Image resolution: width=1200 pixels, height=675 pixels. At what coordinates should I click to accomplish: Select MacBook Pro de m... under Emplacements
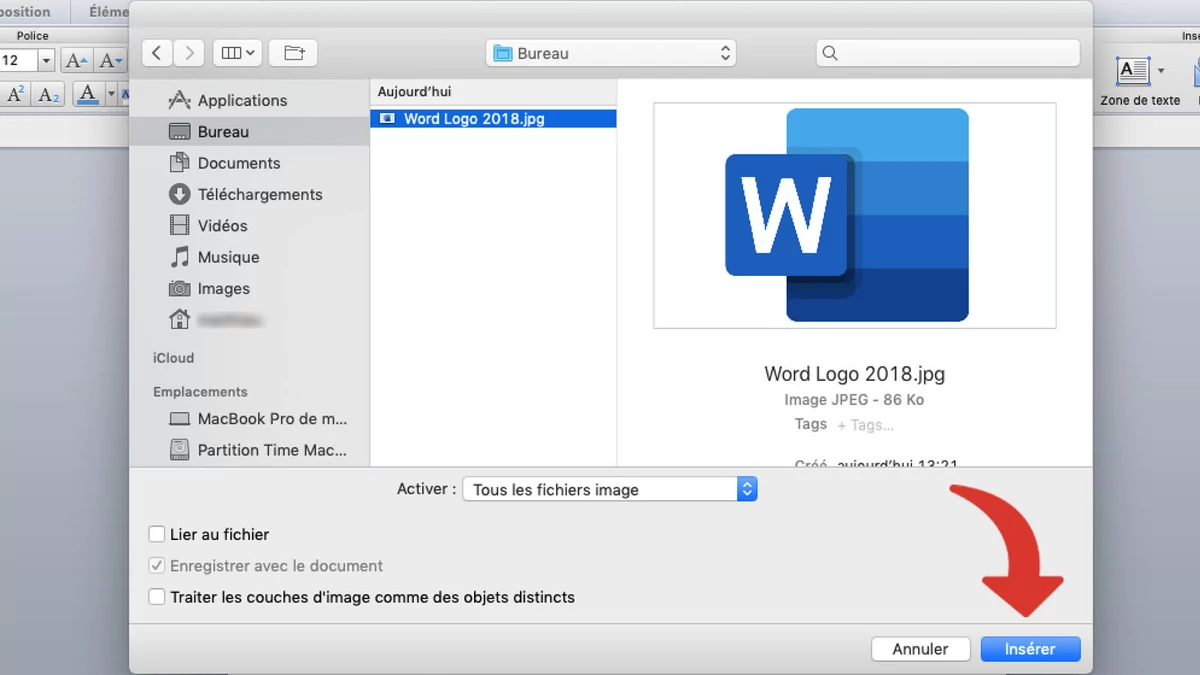pos(250,419)
